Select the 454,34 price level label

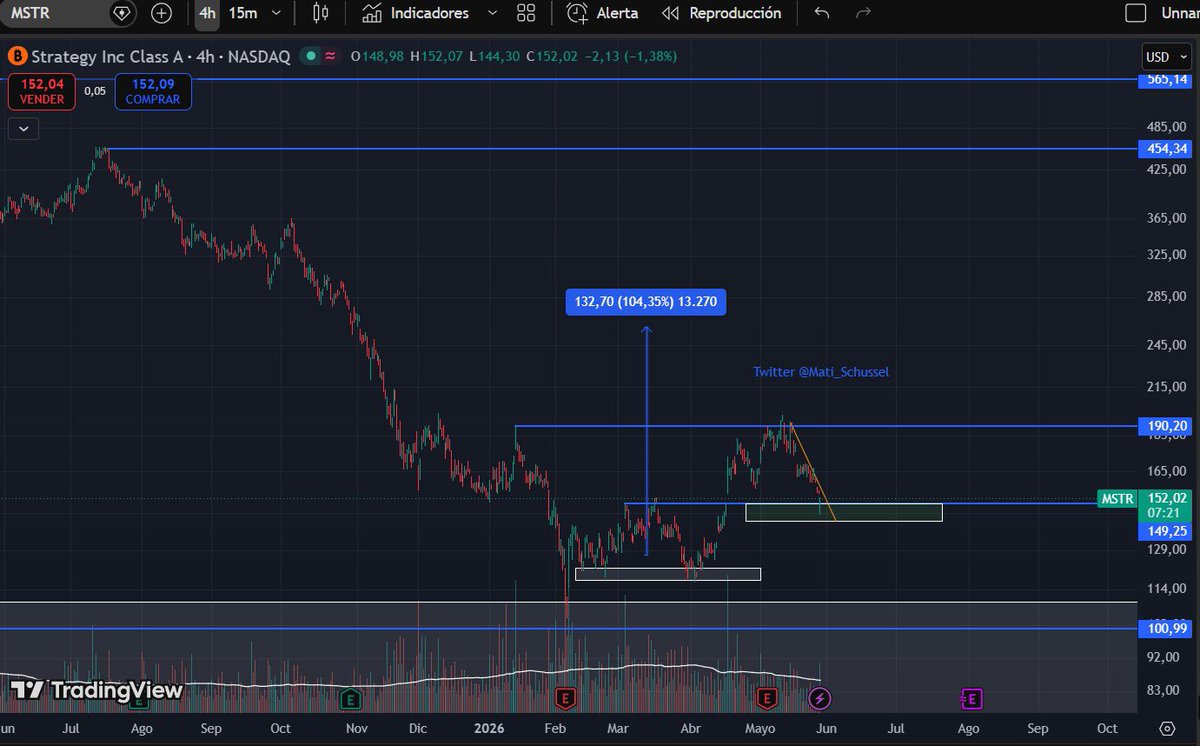pyautogui.click(x=1165, y=149)
